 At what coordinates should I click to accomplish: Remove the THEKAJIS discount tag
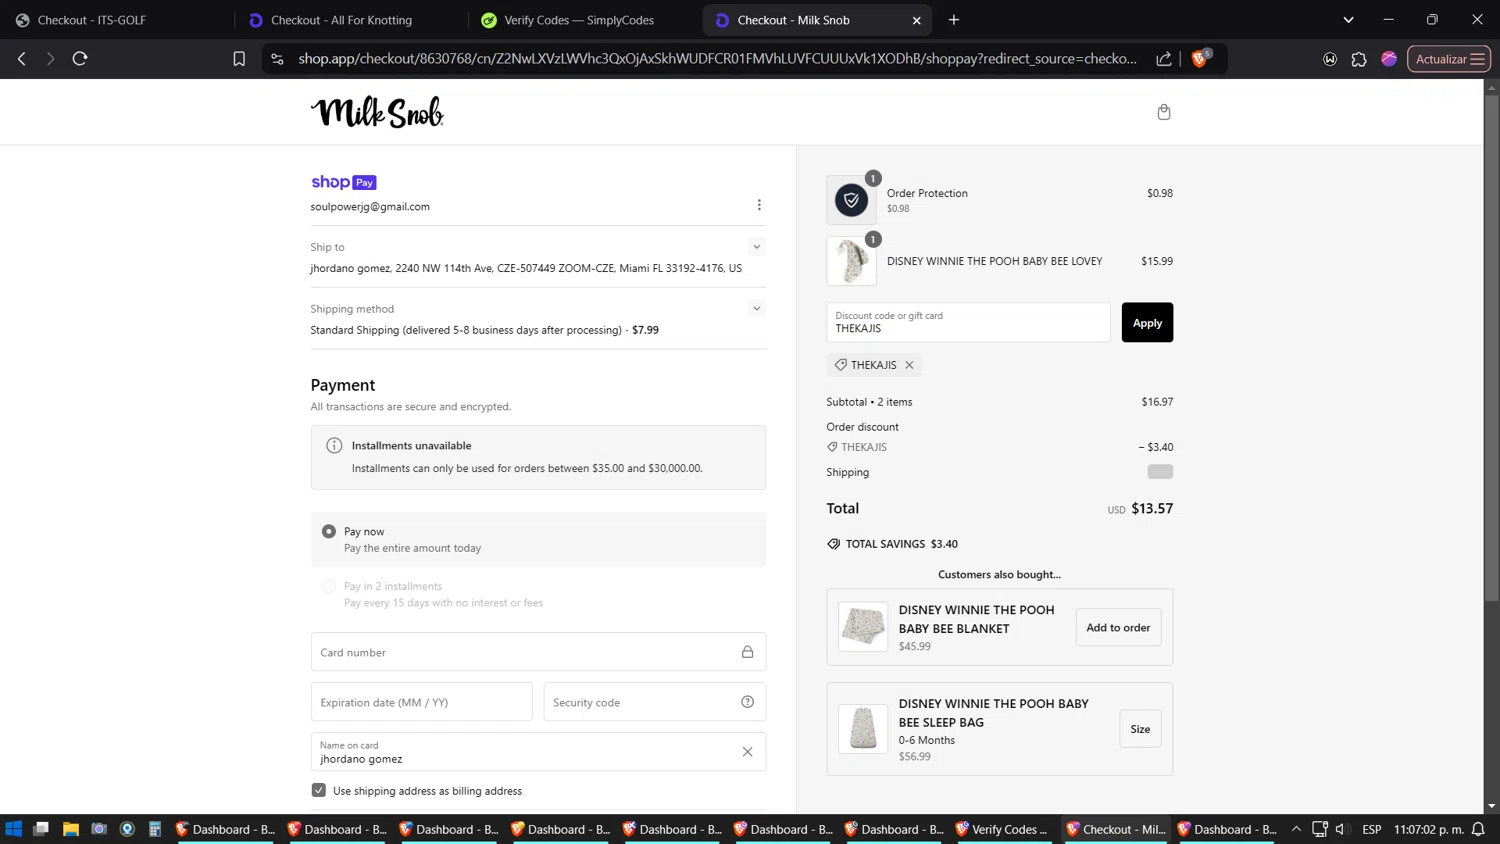point(909,365)
